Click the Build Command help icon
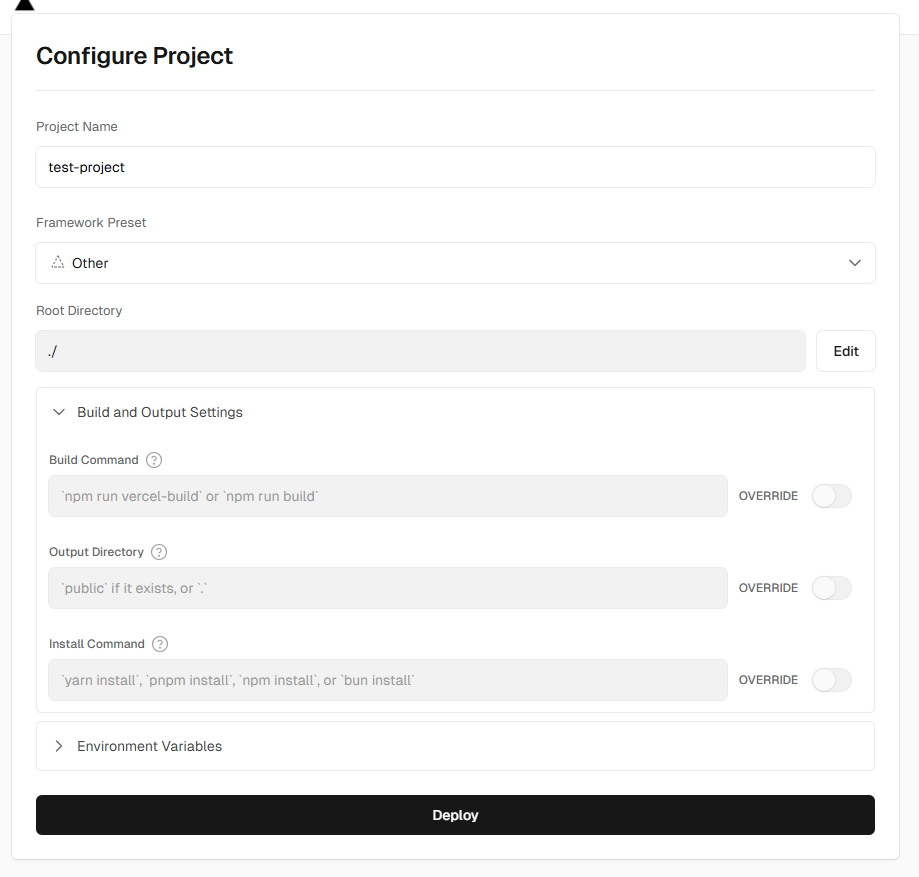 tap(154, 460)
